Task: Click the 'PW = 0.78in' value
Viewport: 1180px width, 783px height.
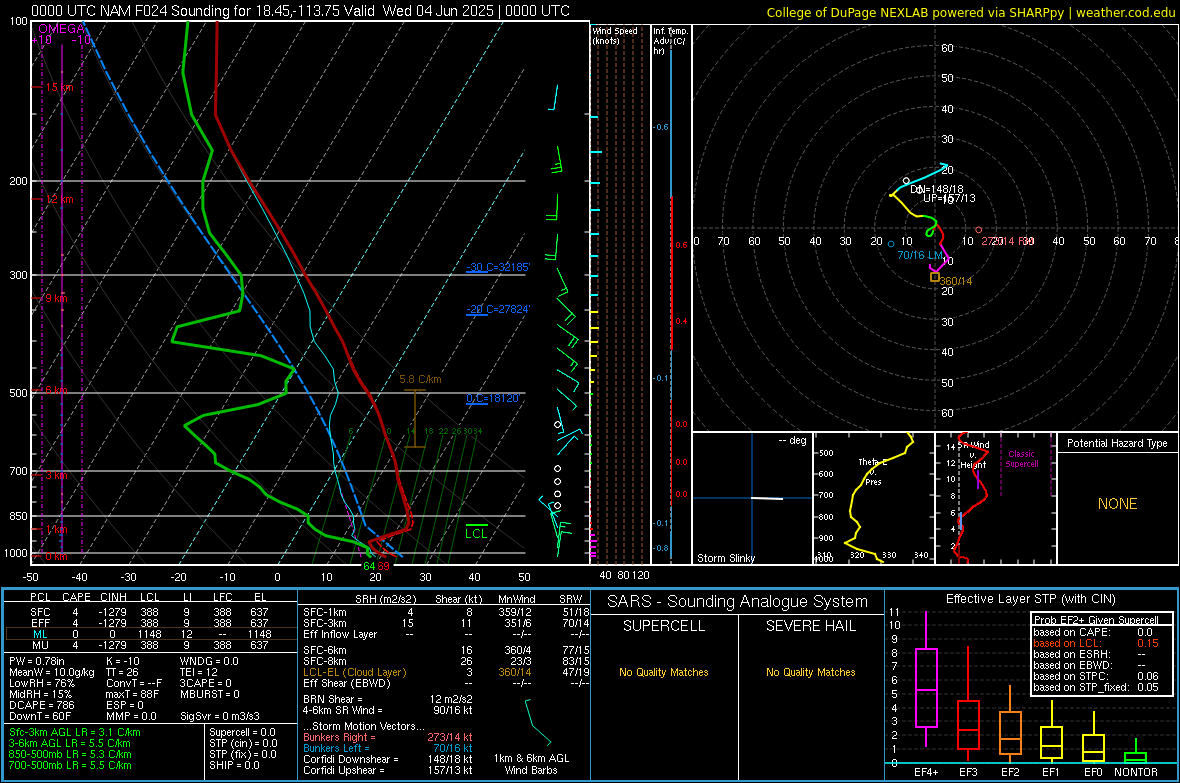Action: (x=37, y=661)
